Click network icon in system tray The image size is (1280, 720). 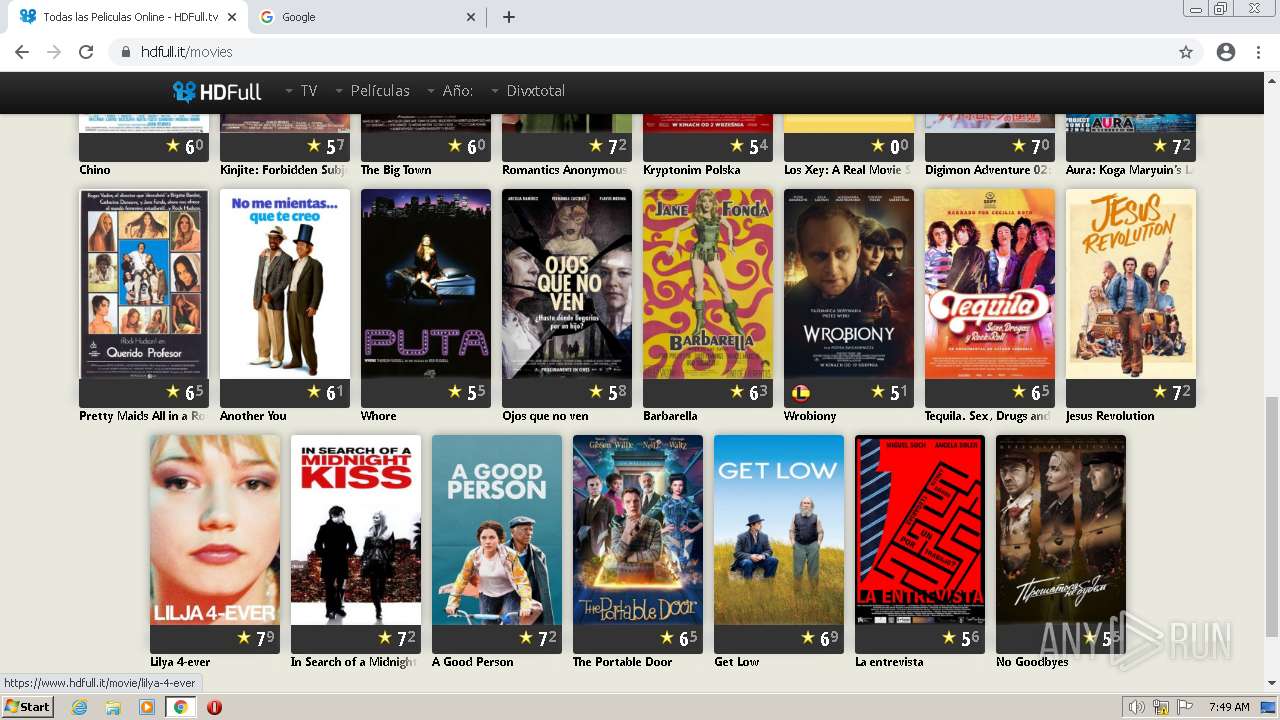pyautogui.click(x=1161, y=707)
